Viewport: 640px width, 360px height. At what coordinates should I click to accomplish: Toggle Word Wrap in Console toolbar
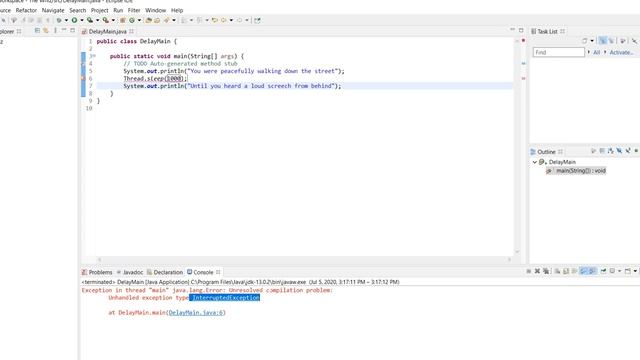click(x=574, y=271)
